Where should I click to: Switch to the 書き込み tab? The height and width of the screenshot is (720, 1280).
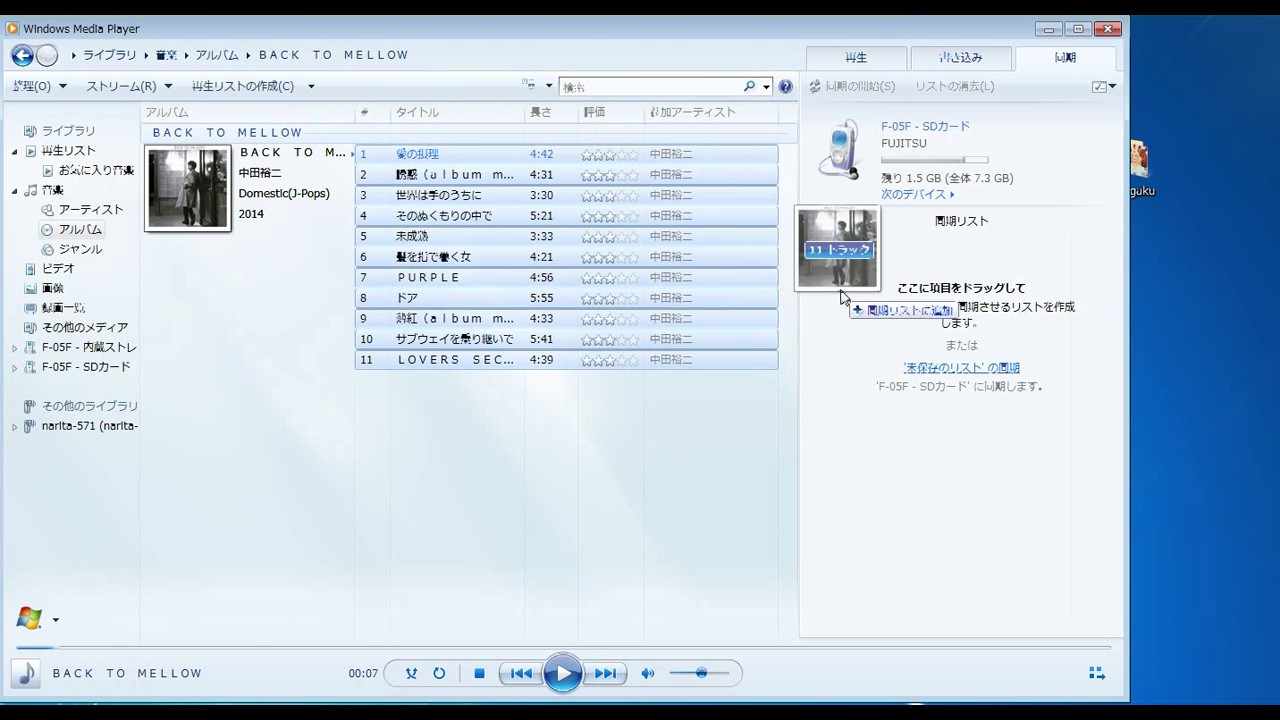click(x=961, y=58)
